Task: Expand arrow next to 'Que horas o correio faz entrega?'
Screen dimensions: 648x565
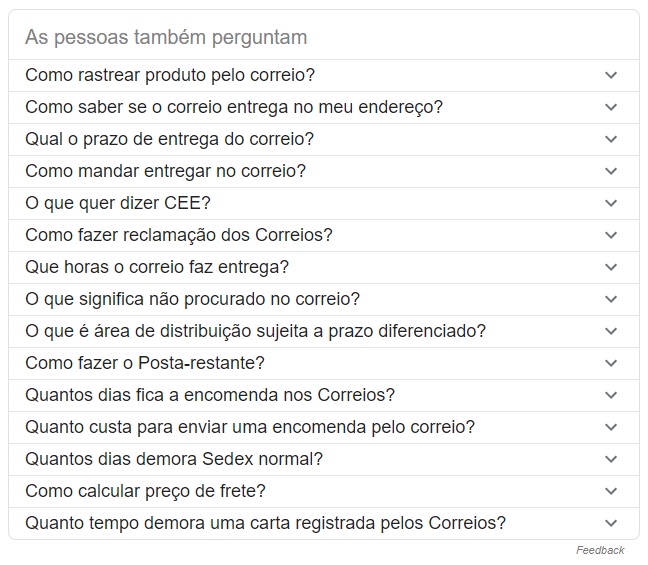Action: [611, 267]
